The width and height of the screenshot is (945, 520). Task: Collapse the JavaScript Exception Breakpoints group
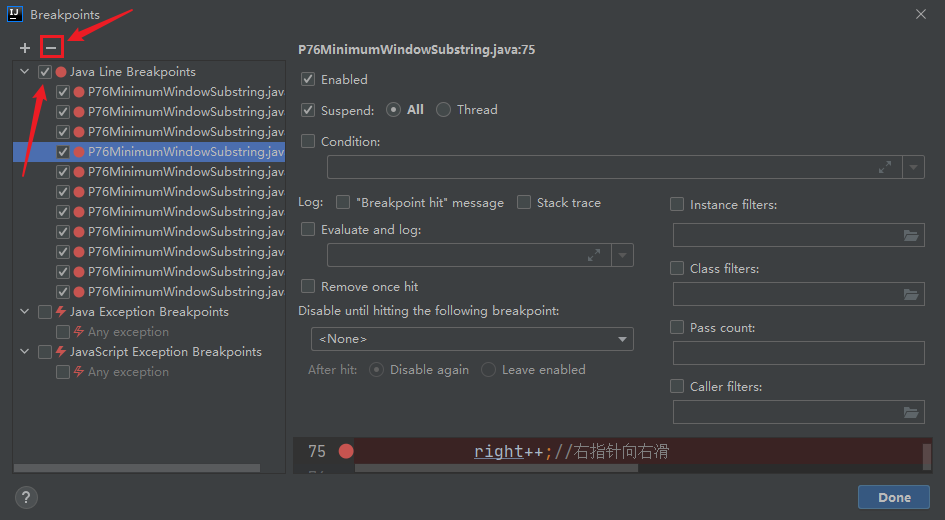[x=25, y=352]
